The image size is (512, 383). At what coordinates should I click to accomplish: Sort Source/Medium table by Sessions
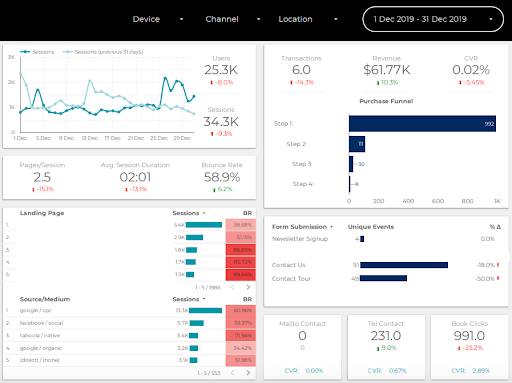tap(189, 299)
